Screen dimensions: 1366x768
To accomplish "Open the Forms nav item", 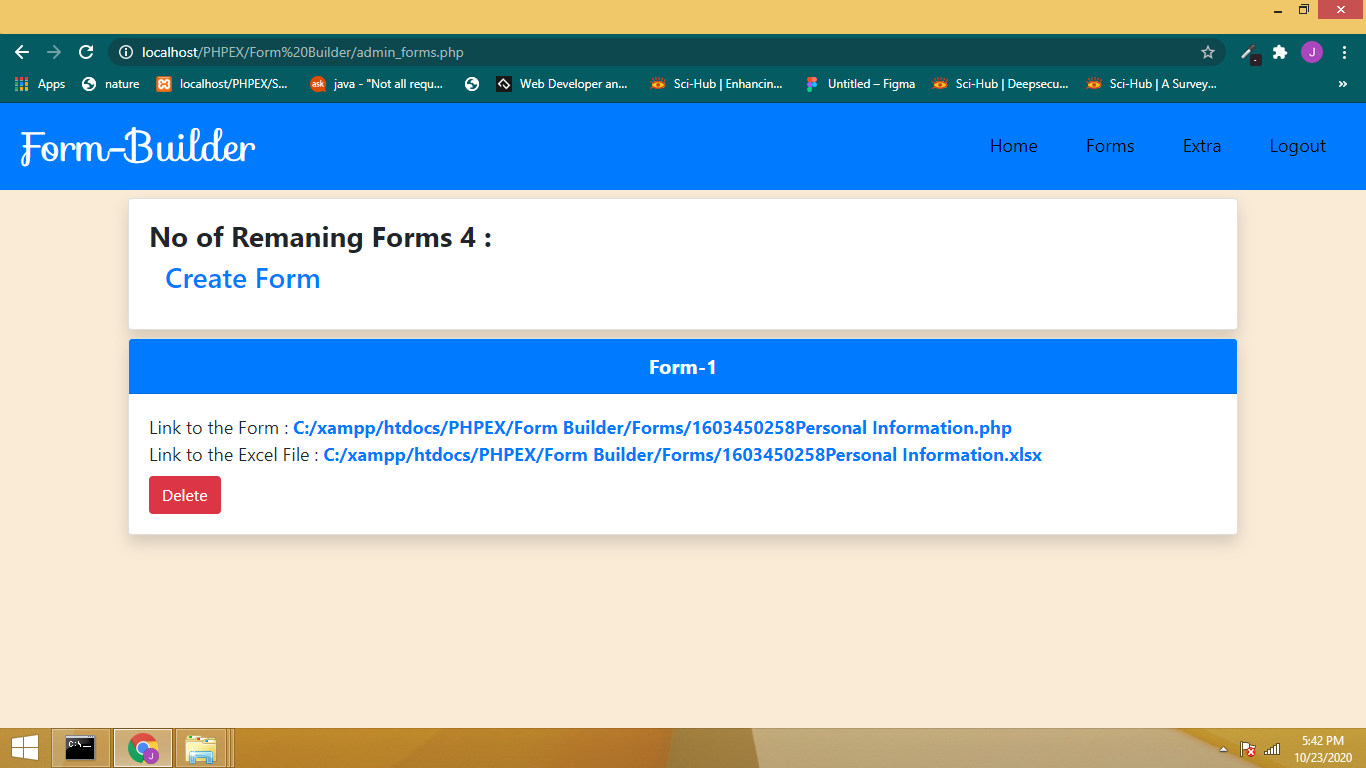I will coord(1110,146).
